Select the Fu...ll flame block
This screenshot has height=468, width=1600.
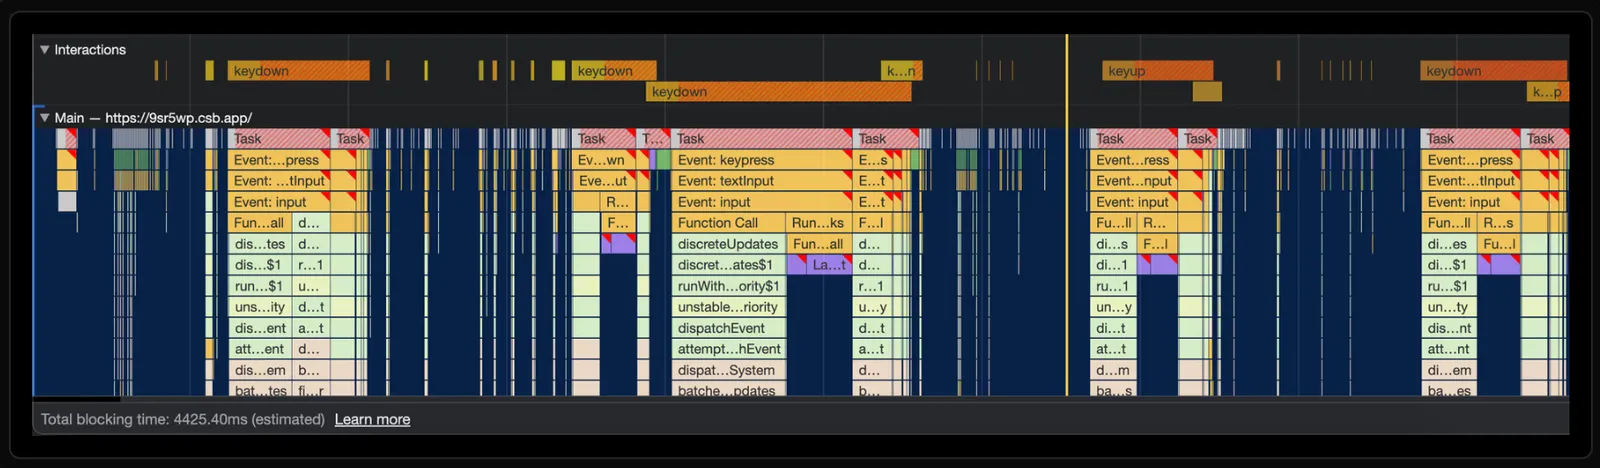click(x=1114, y=223)
